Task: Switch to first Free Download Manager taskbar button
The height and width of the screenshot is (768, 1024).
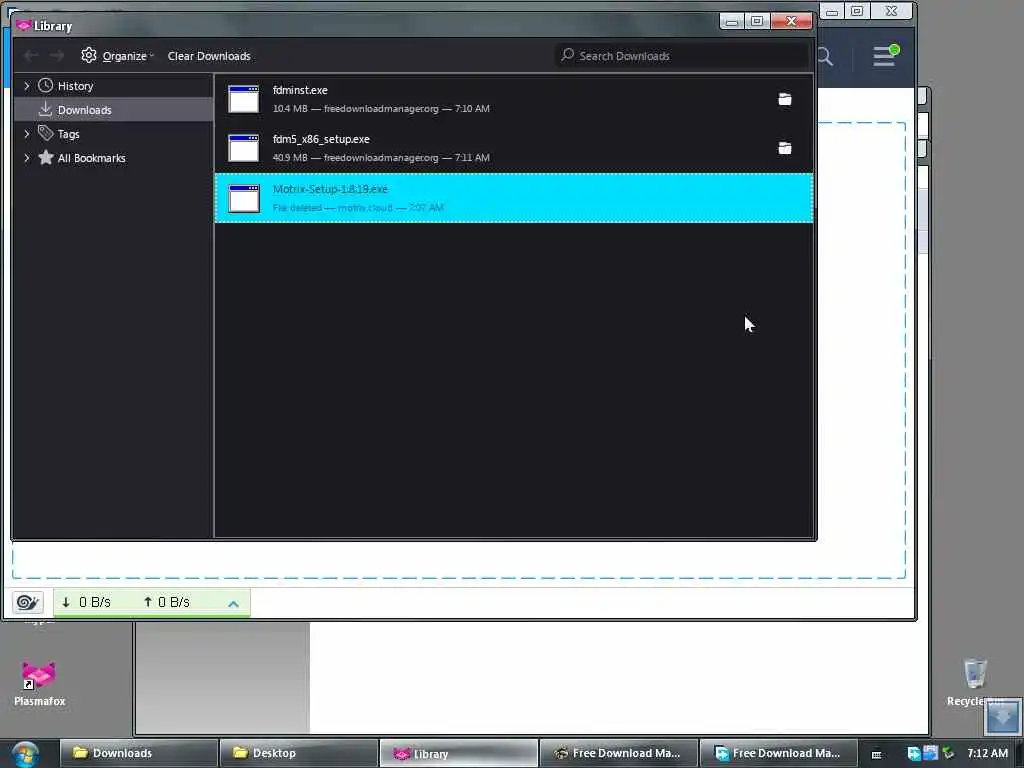Action: click(x=618, y=753)
